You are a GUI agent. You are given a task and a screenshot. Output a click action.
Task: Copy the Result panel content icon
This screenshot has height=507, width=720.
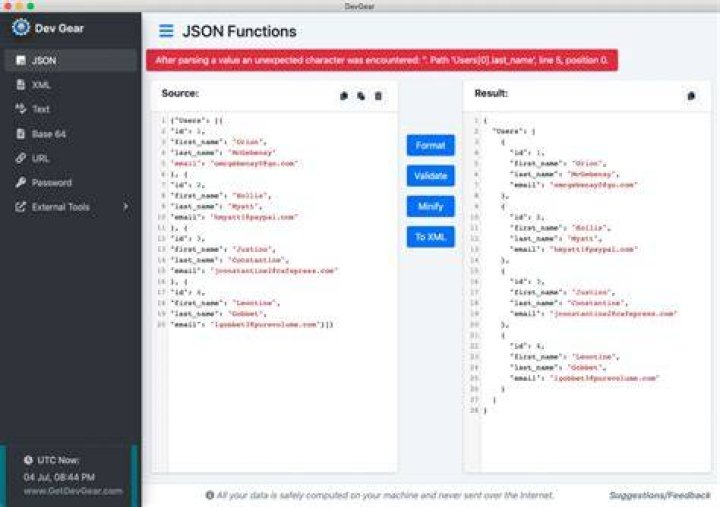(691, 96)
